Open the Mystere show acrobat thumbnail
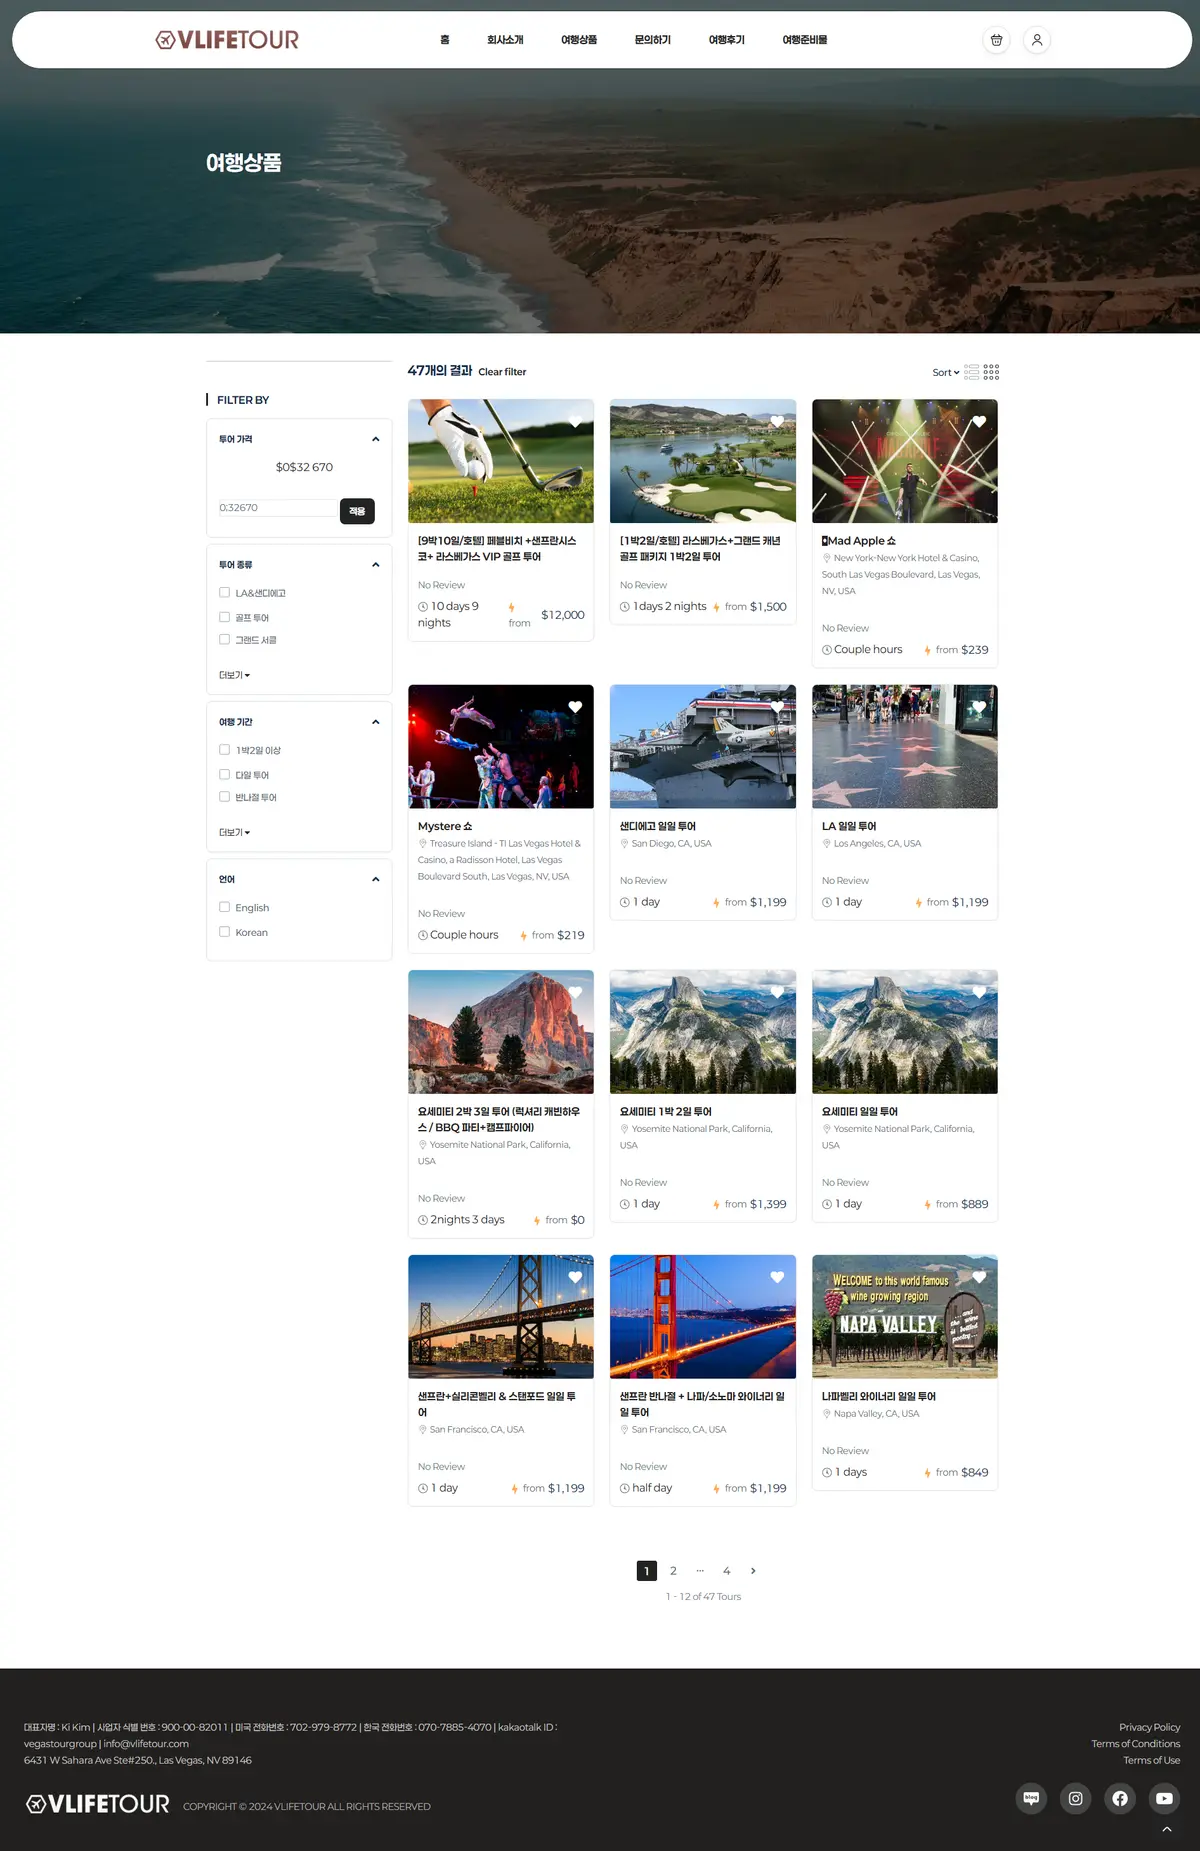Viewport: 1200px width, 1851px height. 501,746
